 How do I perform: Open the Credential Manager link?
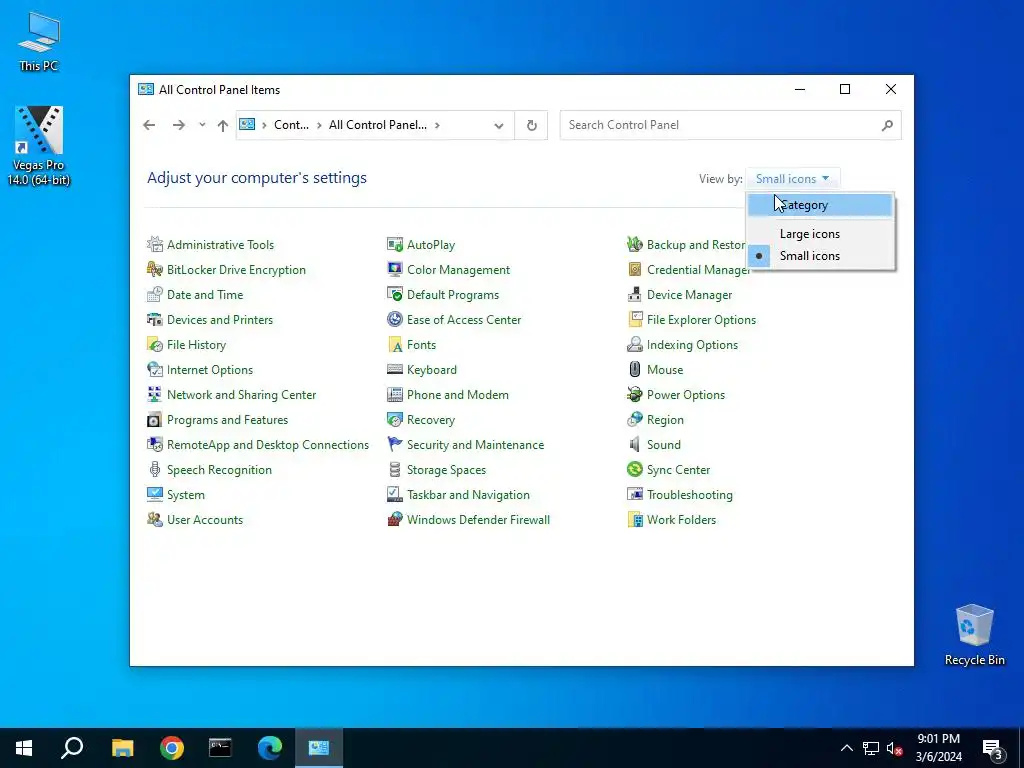tap(698, 270)
